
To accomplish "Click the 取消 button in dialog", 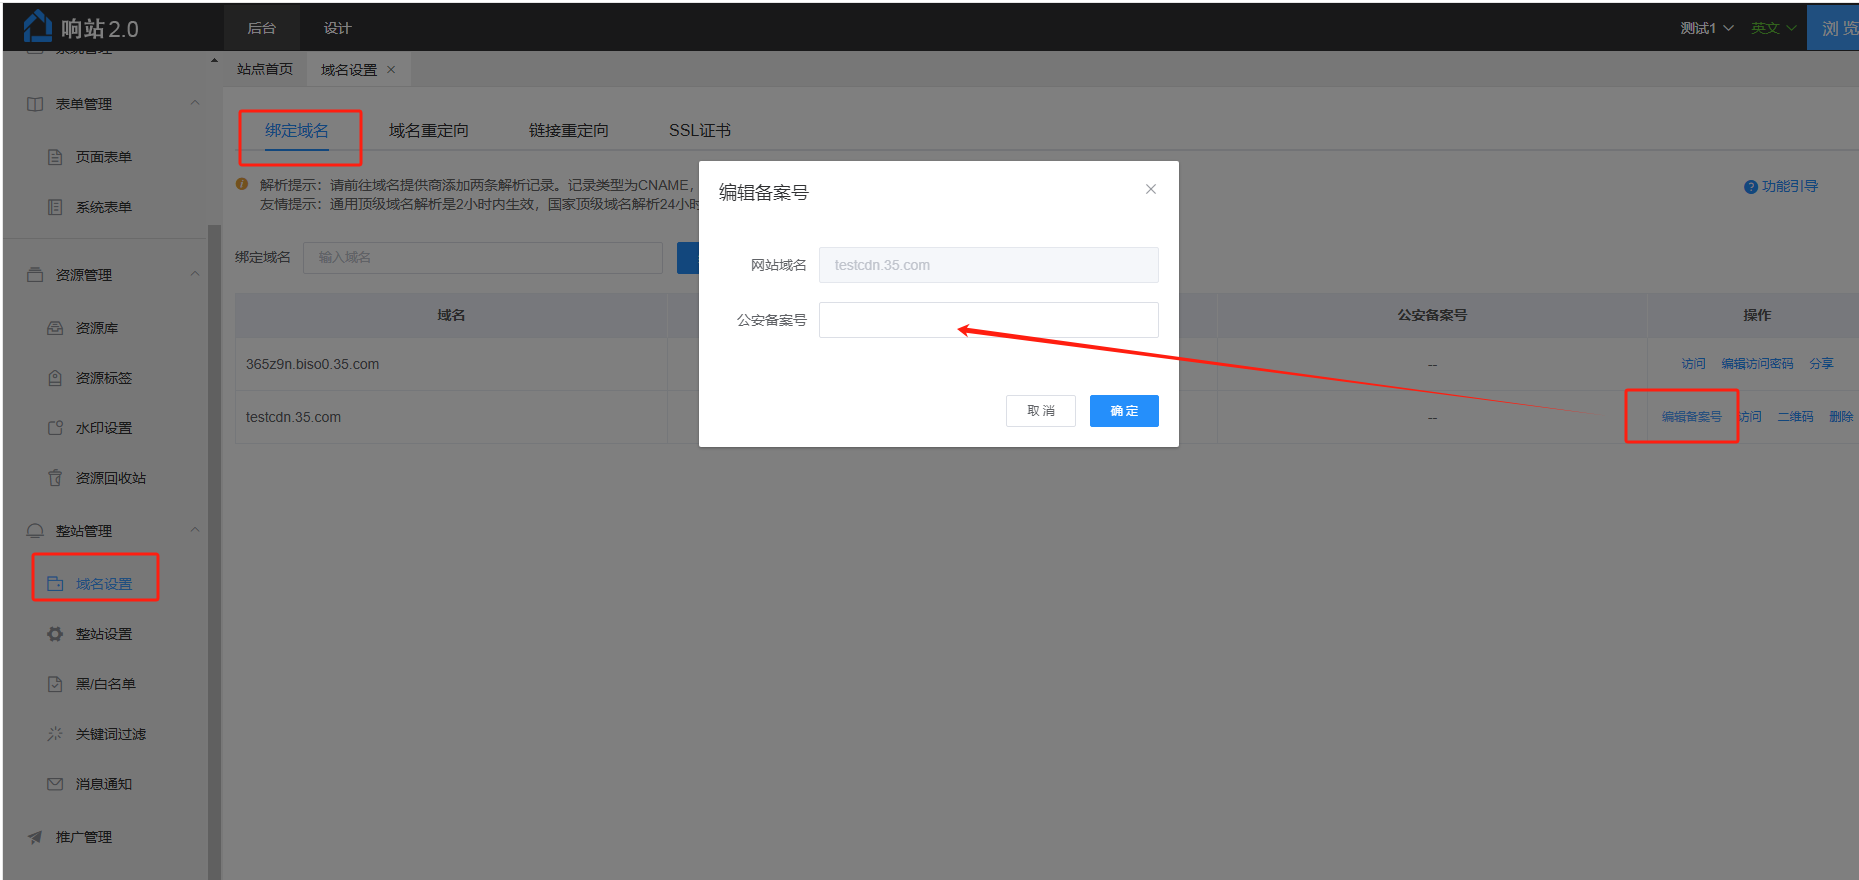I will click(1040, 411).
